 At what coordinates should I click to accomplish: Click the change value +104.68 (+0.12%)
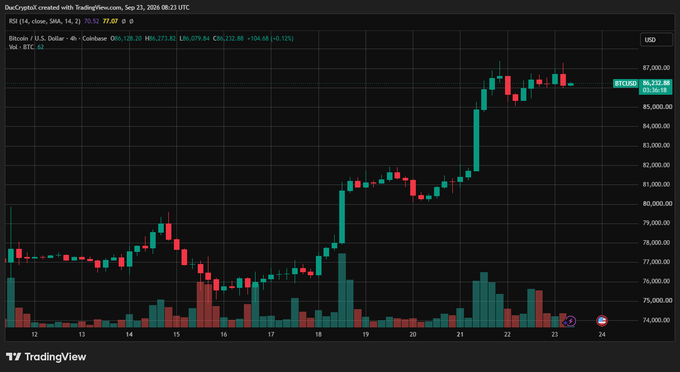tap(270, 39)
